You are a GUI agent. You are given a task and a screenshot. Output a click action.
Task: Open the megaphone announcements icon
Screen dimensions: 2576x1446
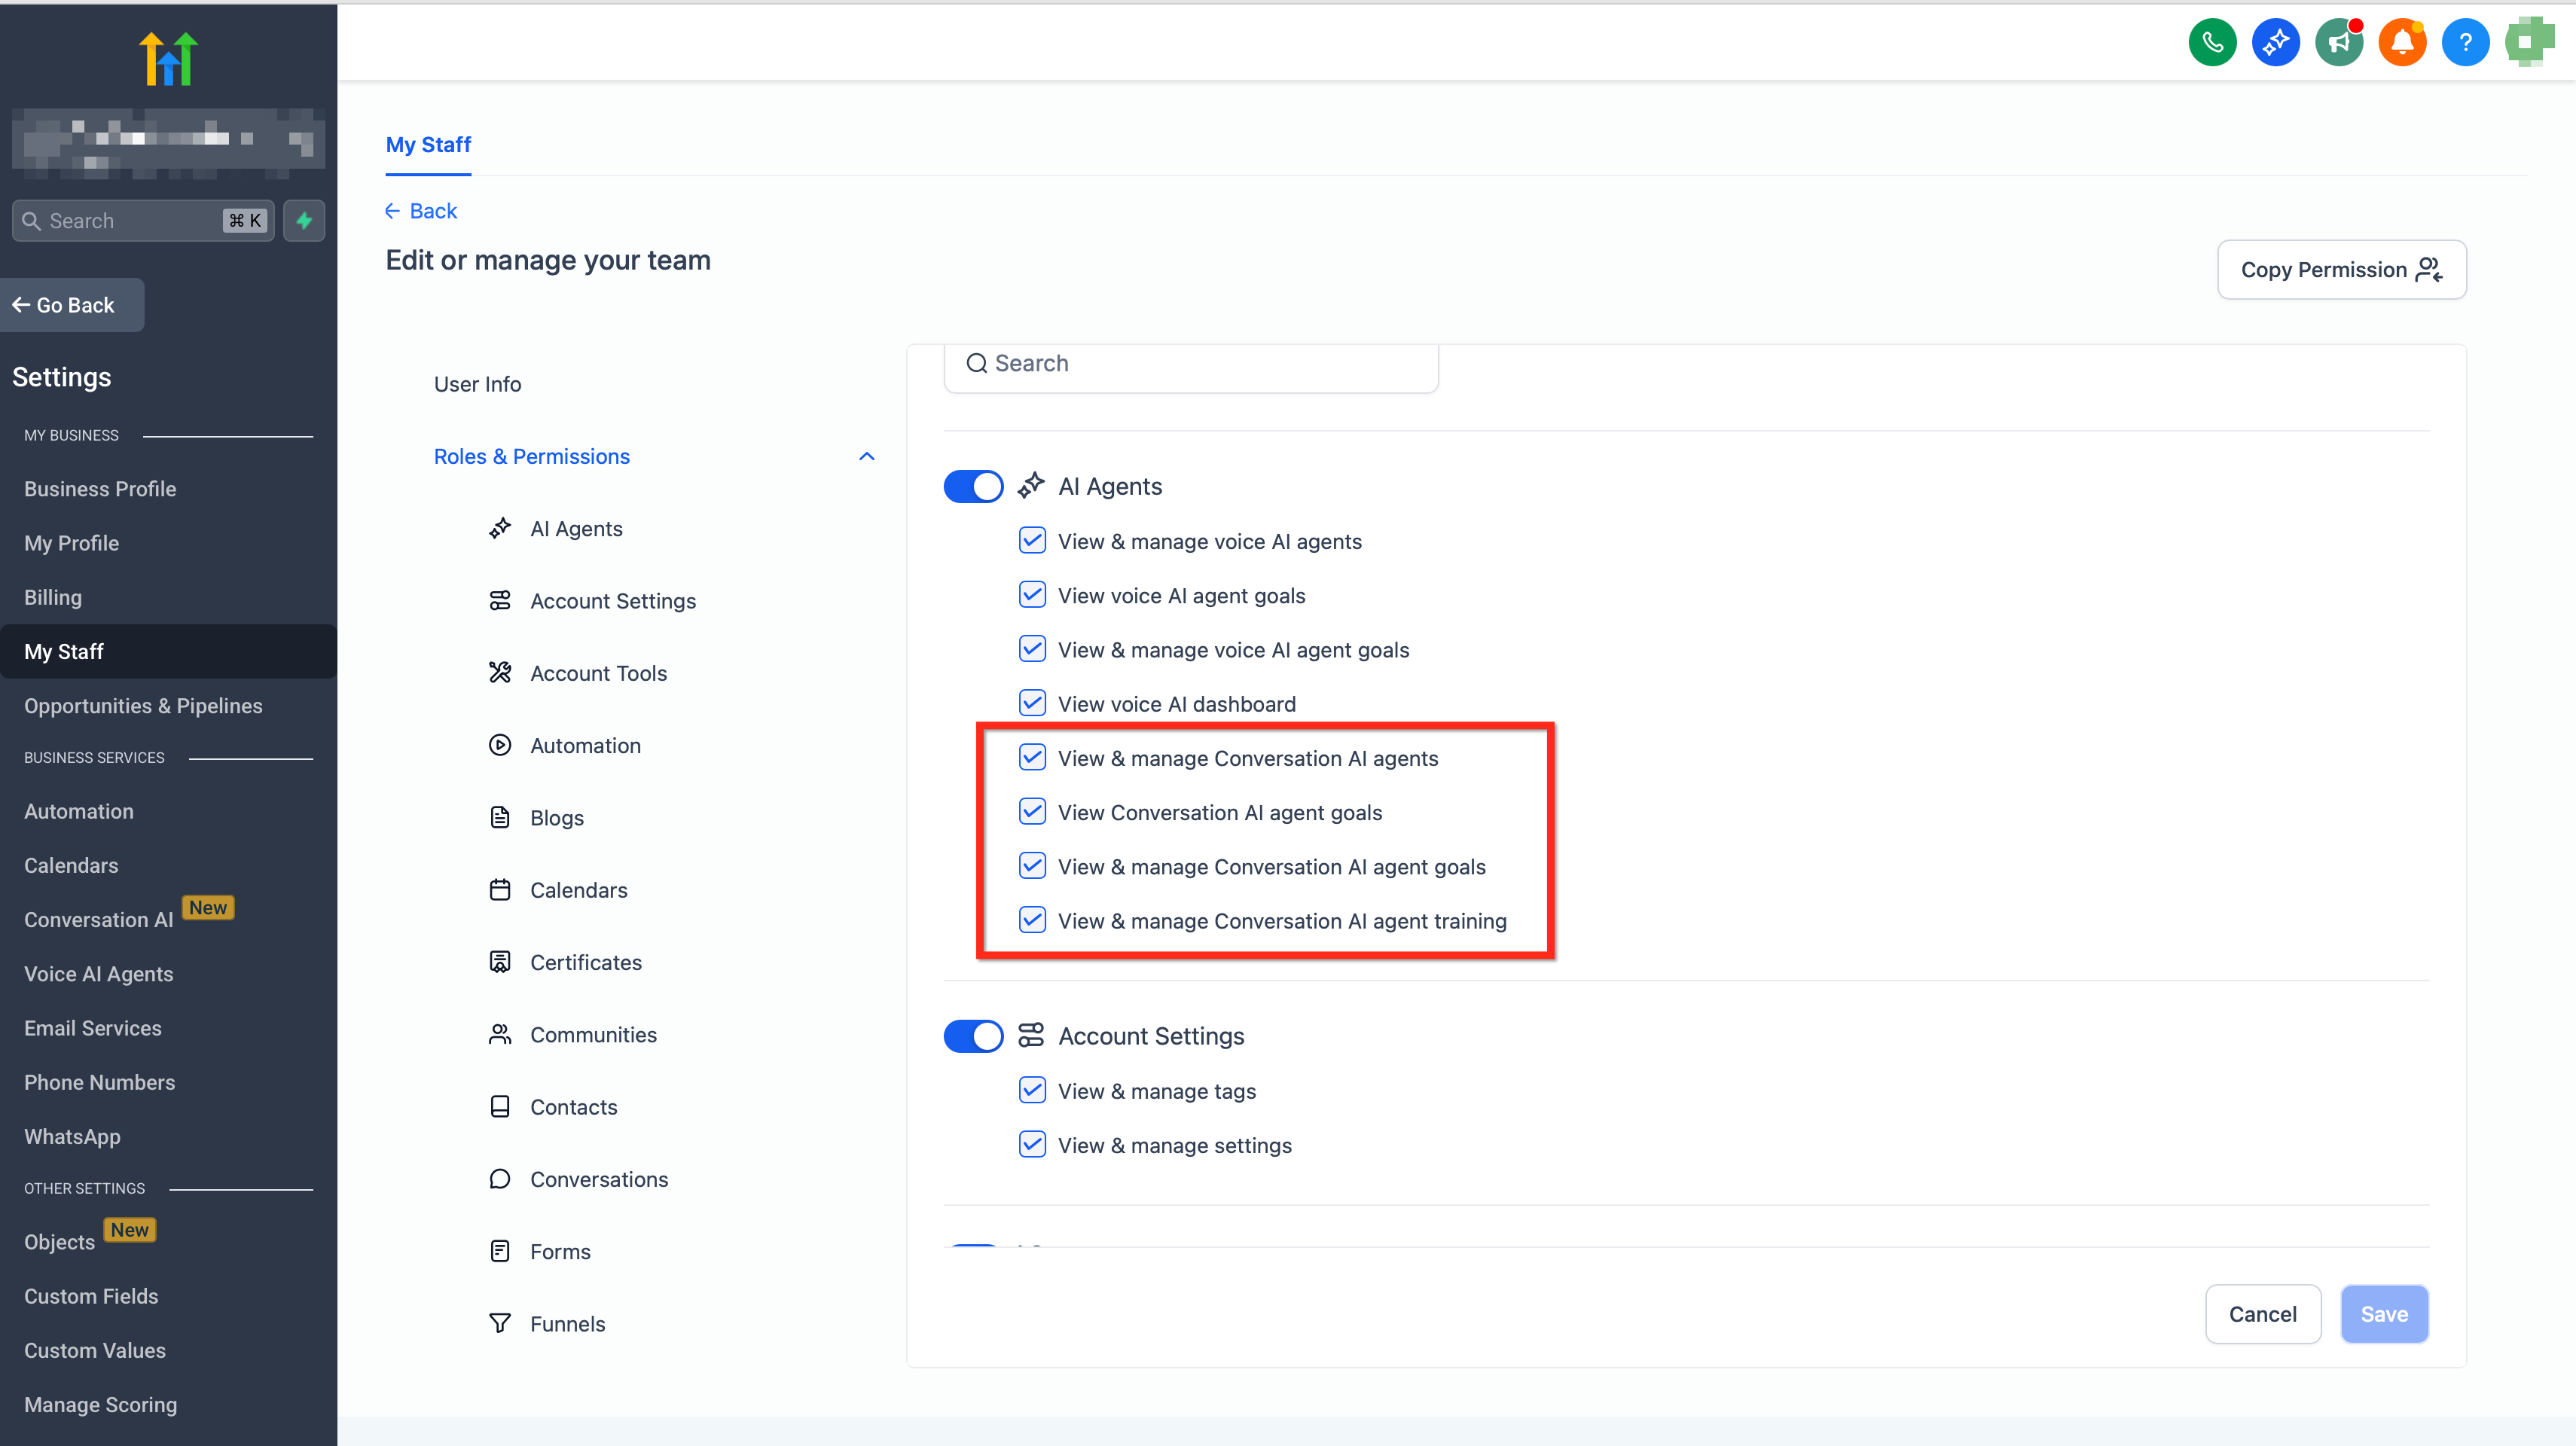(2338, 42)
